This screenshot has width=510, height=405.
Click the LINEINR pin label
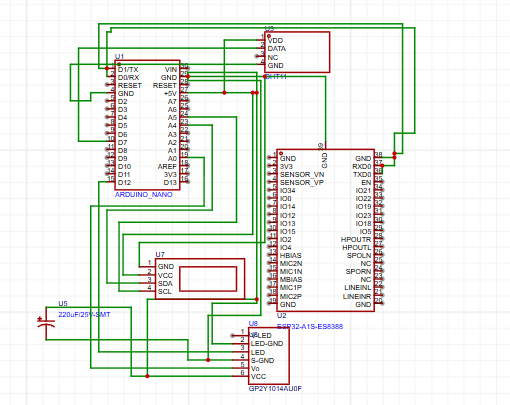click(x=357, y=297)
